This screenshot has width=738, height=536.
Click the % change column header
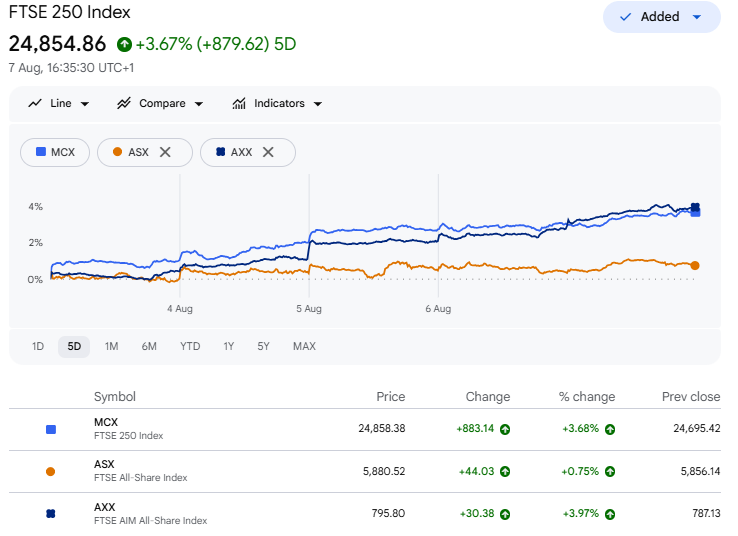coord(587,397)
